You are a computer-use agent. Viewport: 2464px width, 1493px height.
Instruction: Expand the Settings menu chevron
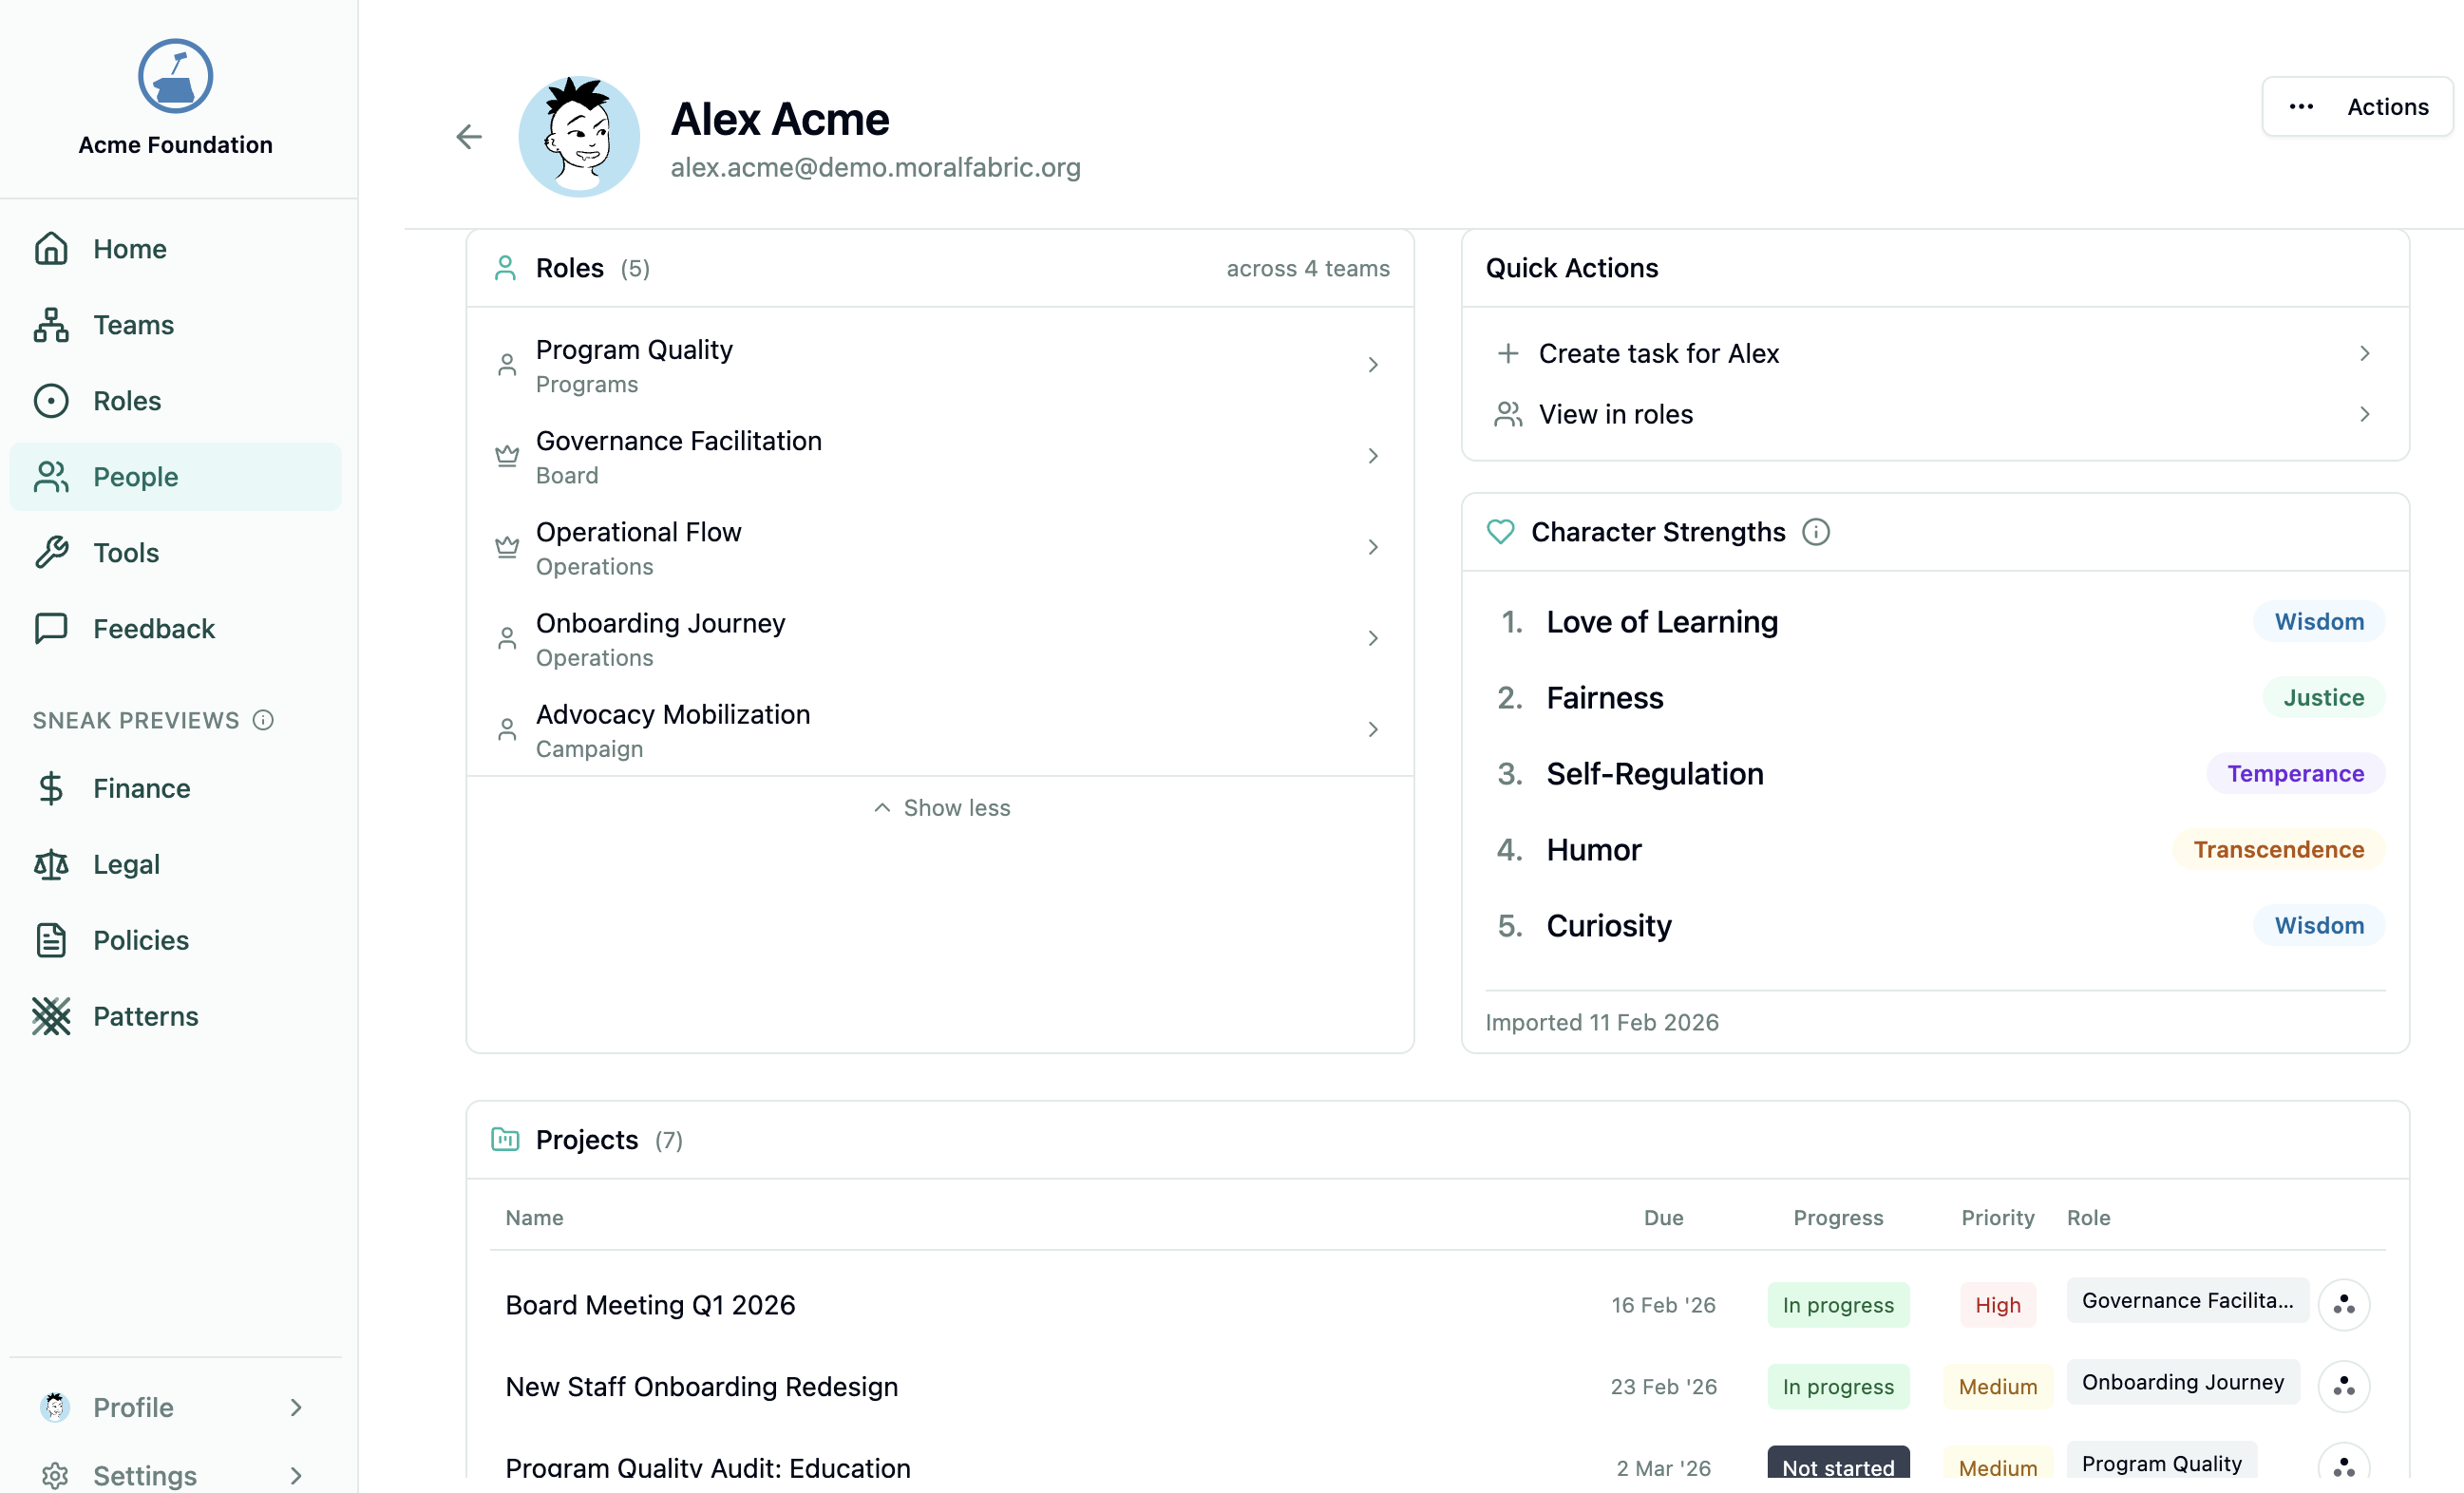pos(295,1475)
